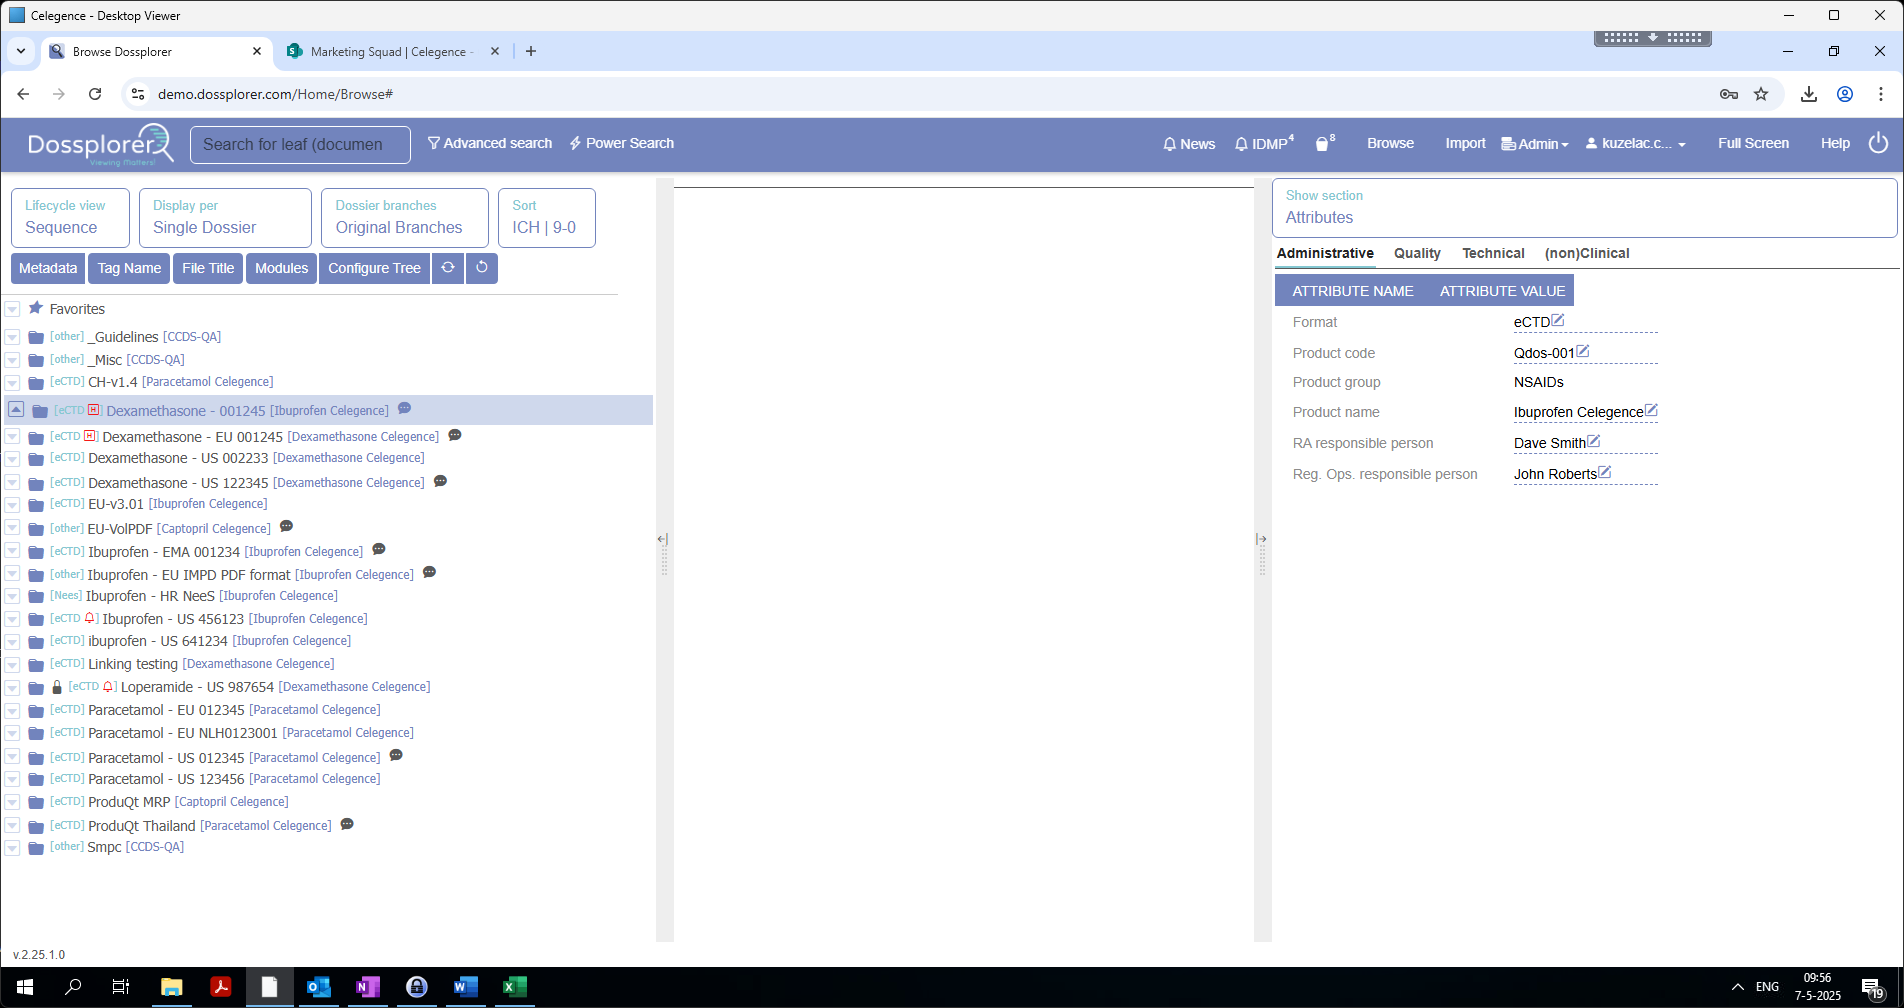Open the comment bubble on EU-VolPDF

tap(286, 526)
